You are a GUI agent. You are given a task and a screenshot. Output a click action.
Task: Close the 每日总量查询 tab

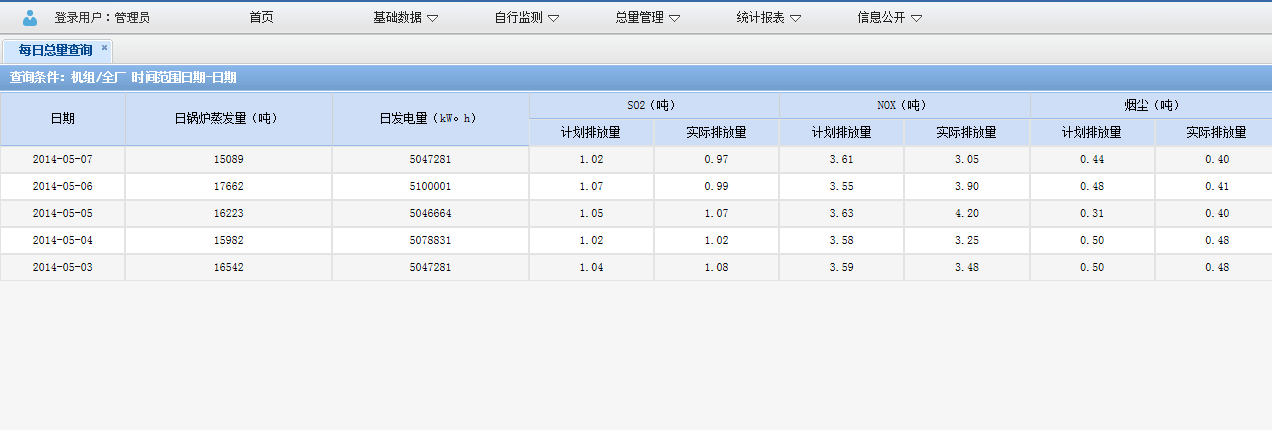[104, 48]
